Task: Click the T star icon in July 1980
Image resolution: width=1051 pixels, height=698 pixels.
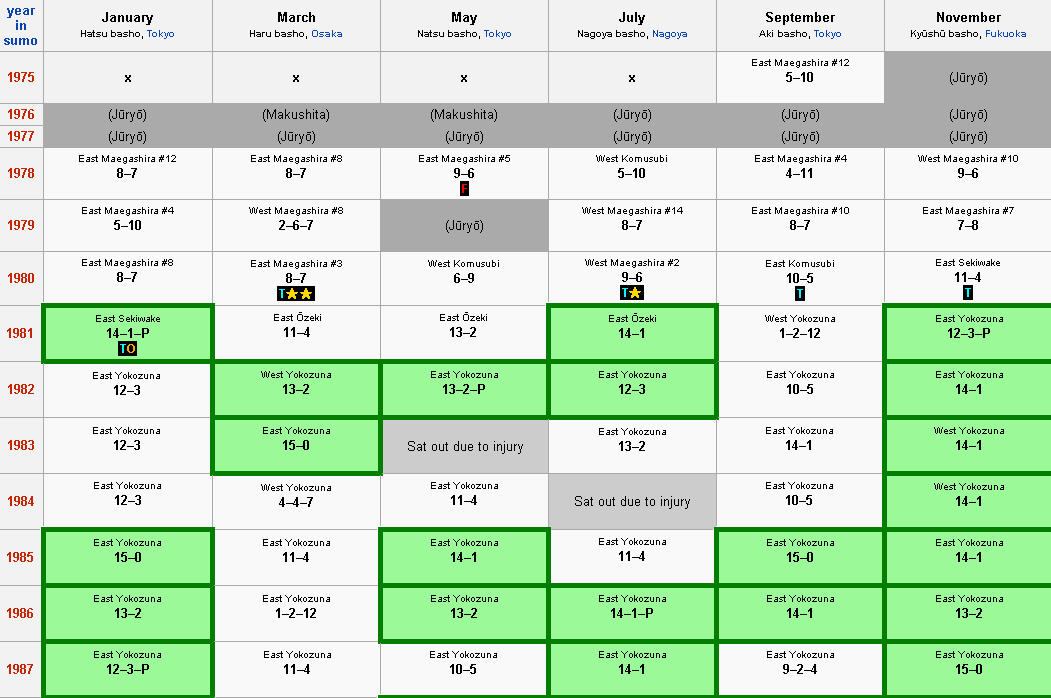Action: coord(631,292)
